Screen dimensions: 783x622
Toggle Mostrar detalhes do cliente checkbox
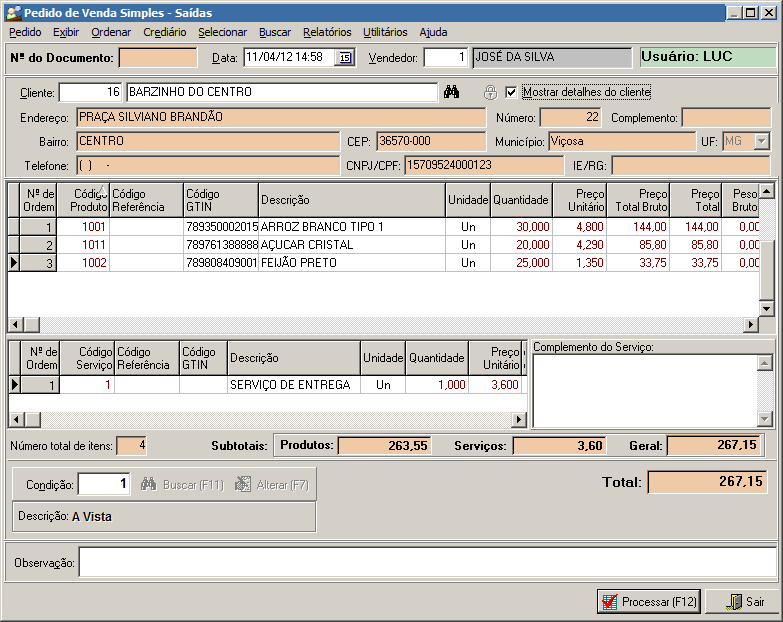pyautogui.click(x=512, y=93)
